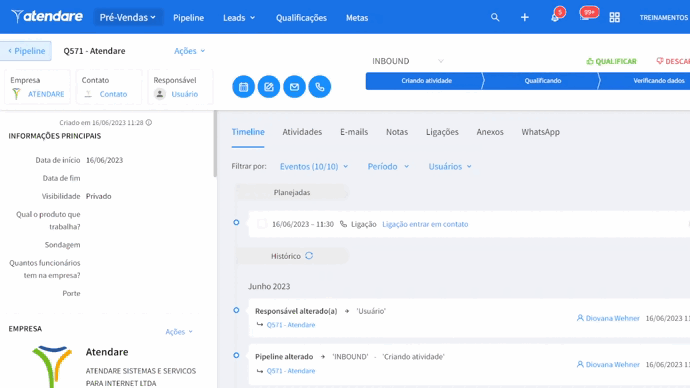
Task: Switch to the WhatsApp tab
Action: 540,132
